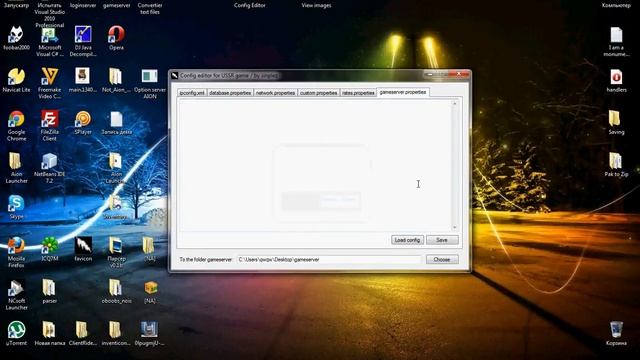The height and width of the screenshot is (360, 640).
Task: Select the gameserver.properties tab
Action: pyautogui.click(x=403, y=92)
